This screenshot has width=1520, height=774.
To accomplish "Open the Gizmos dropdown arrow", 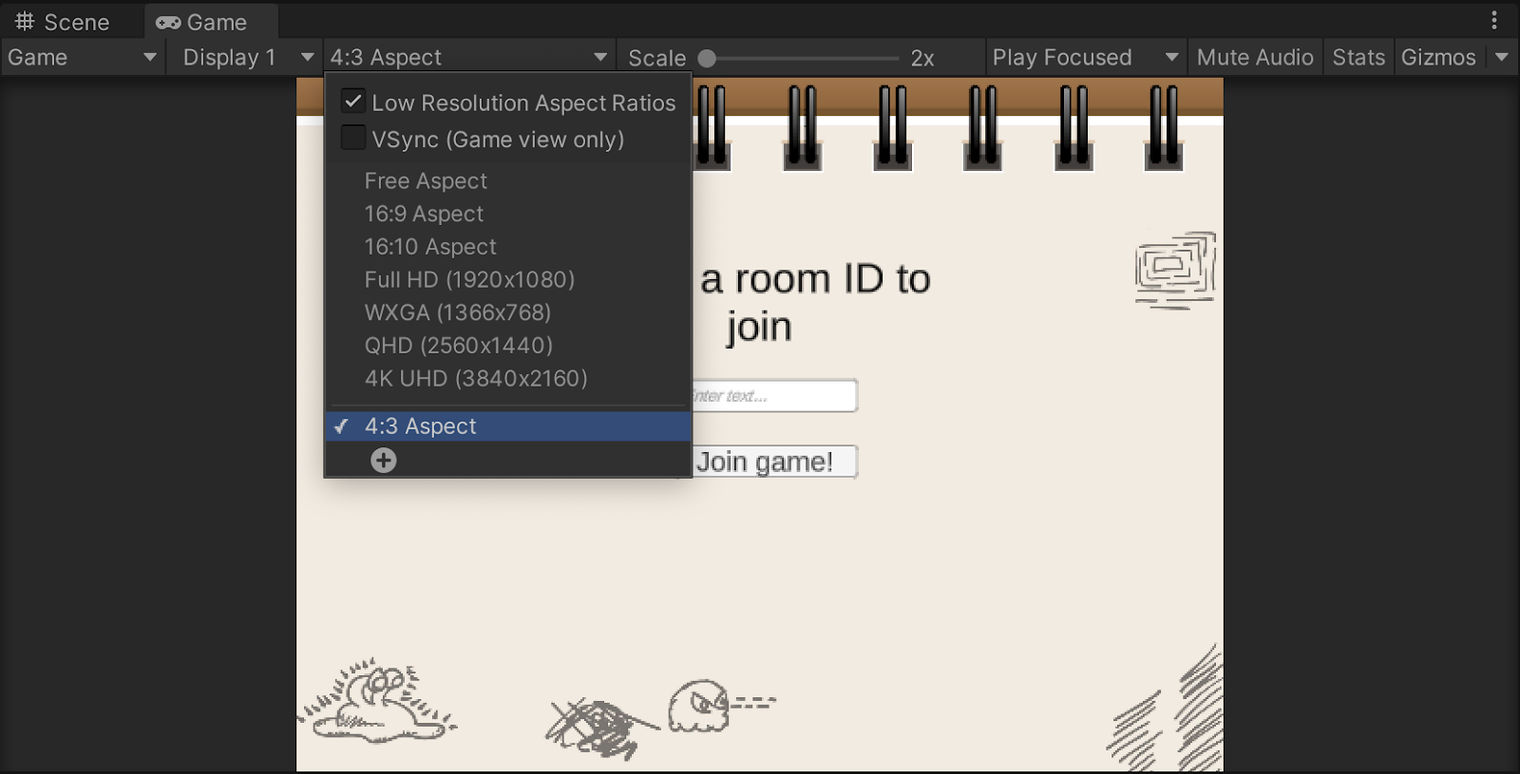I will click(x=1502, y=57).
